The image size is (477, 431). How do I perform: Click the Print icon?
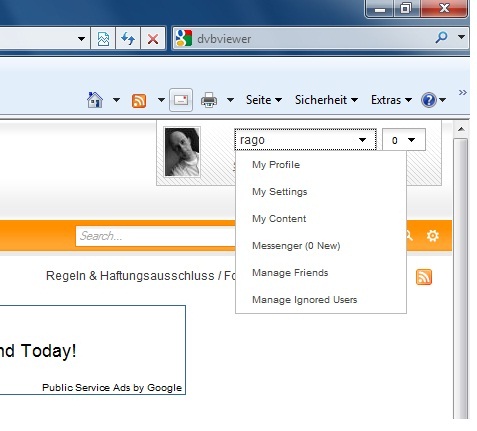pos(209,100)
